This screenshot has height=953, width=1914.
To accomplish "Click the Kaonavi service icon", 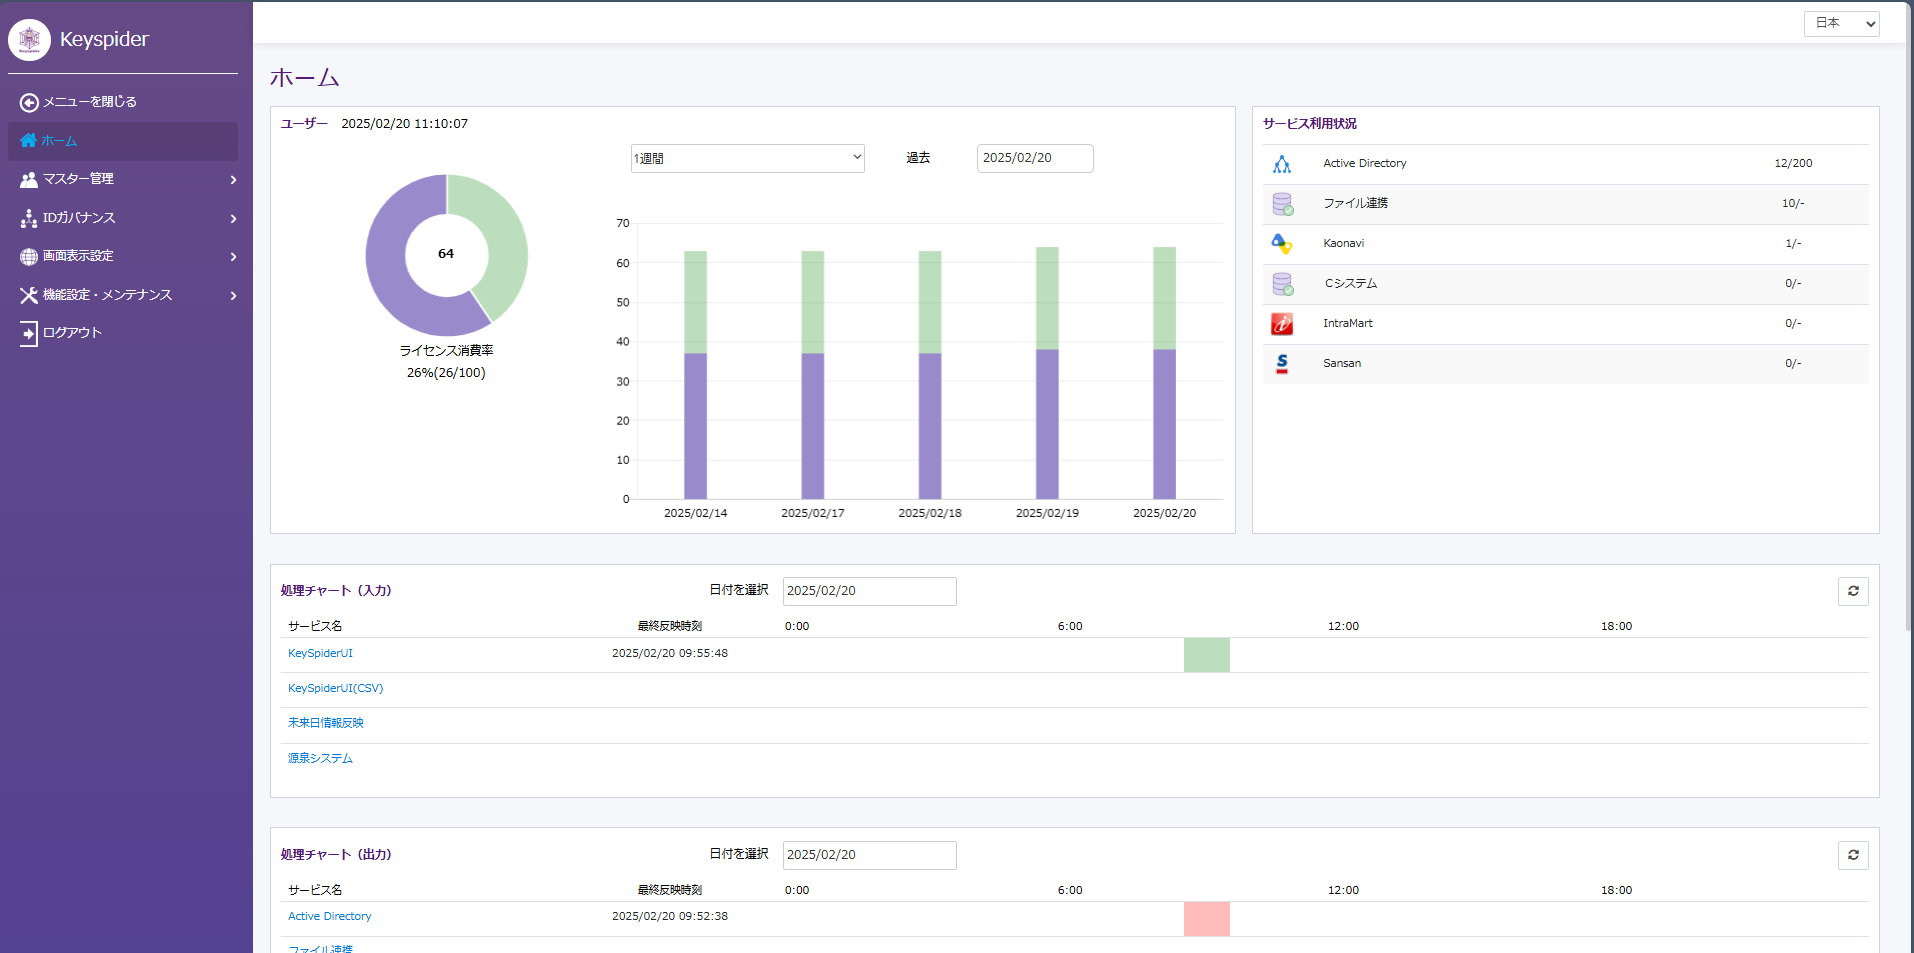I will point(1282,244).
